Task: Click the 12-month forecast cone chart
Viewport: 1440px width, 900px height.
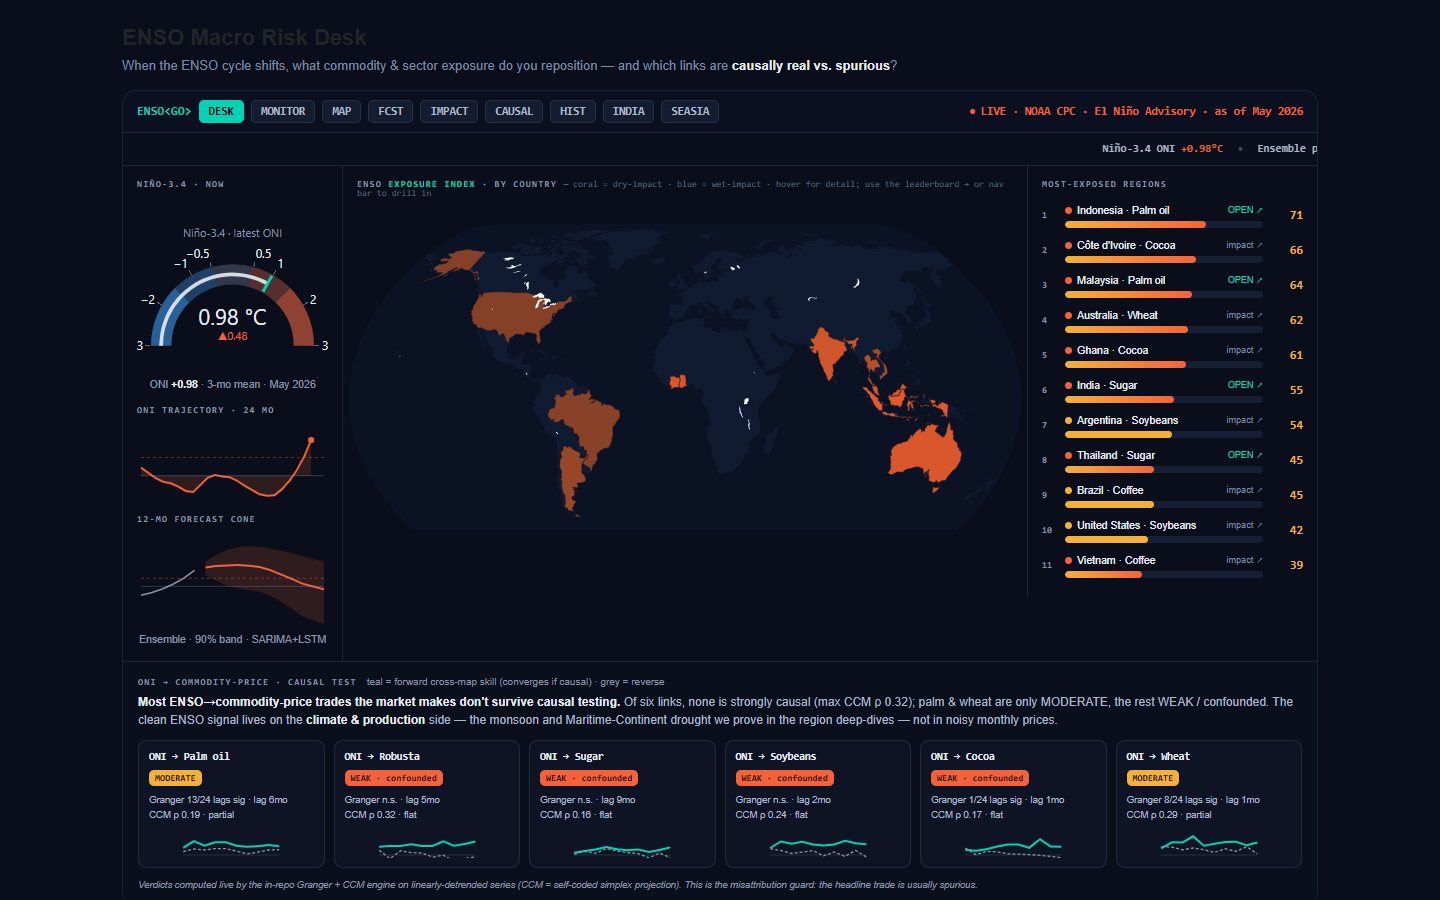Action: click(232, 584)
